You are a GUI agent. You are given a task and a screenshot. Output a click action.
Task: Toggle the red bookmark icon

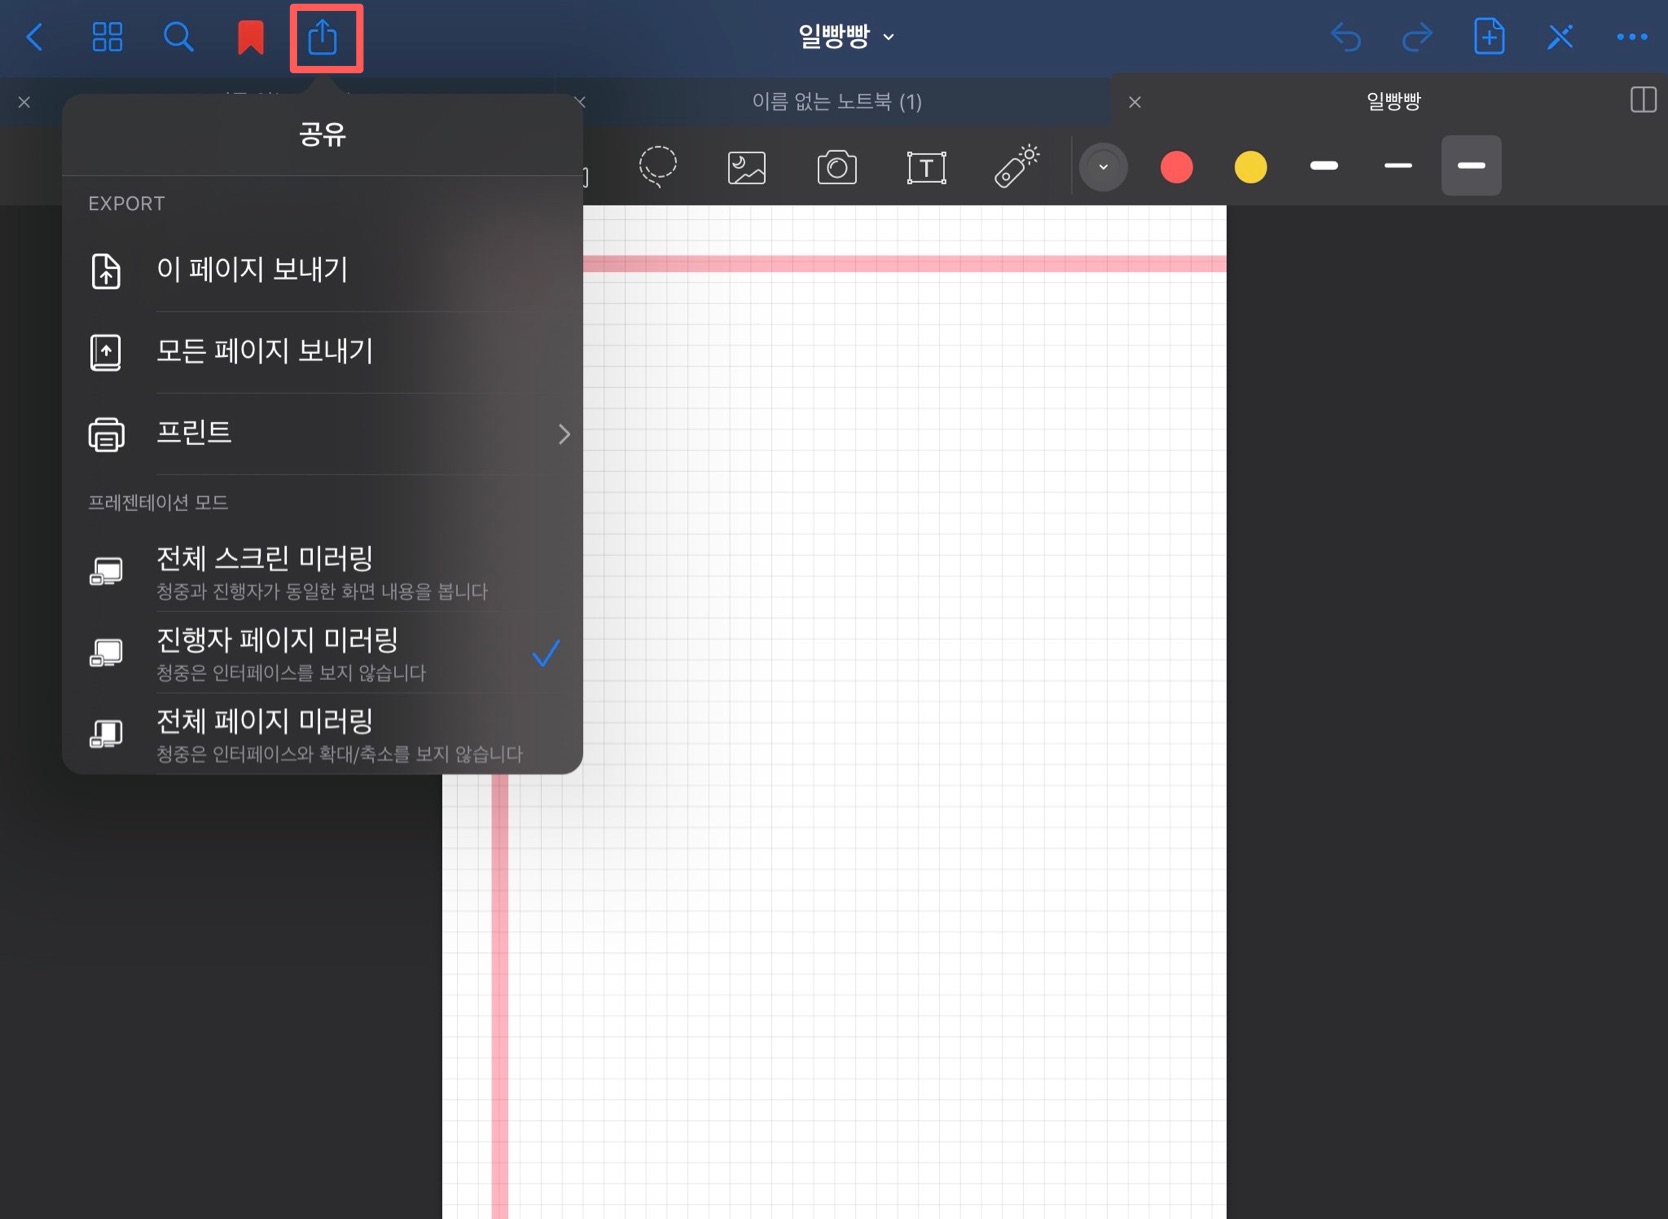[x=250, y=38]
